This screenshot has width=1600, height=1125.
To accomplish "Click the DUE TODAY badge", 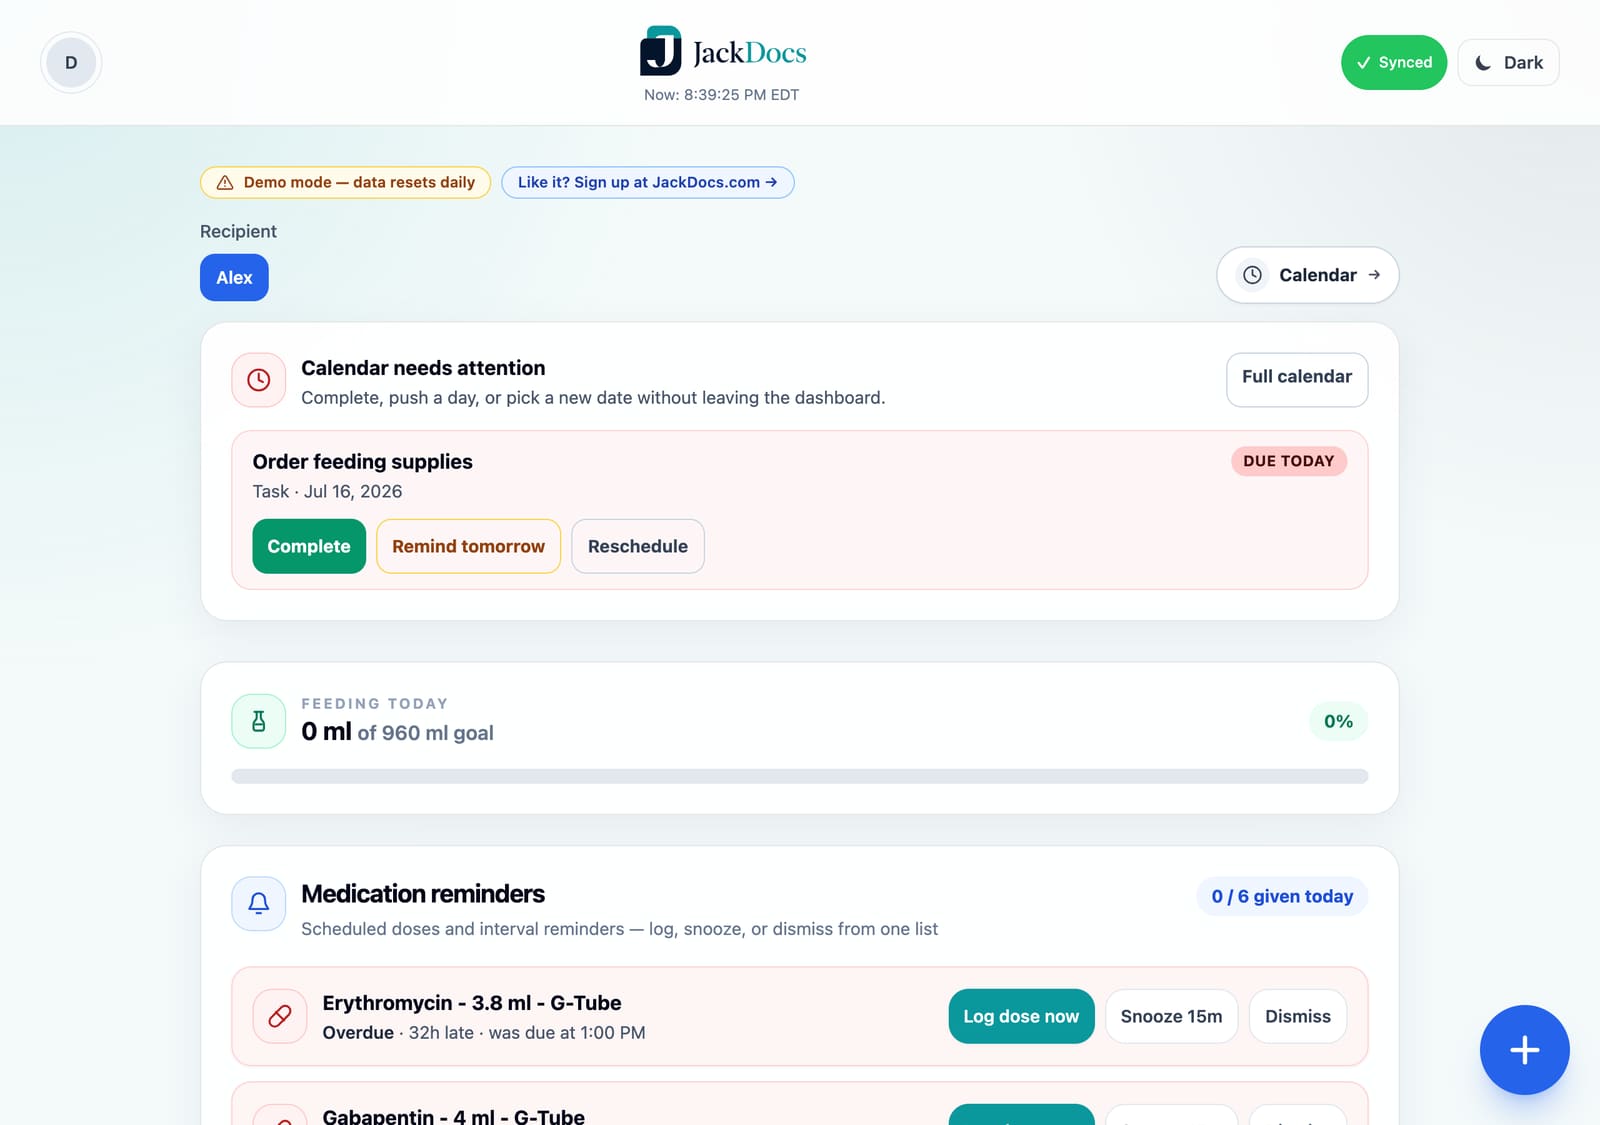I will (x=1288, y=461).
